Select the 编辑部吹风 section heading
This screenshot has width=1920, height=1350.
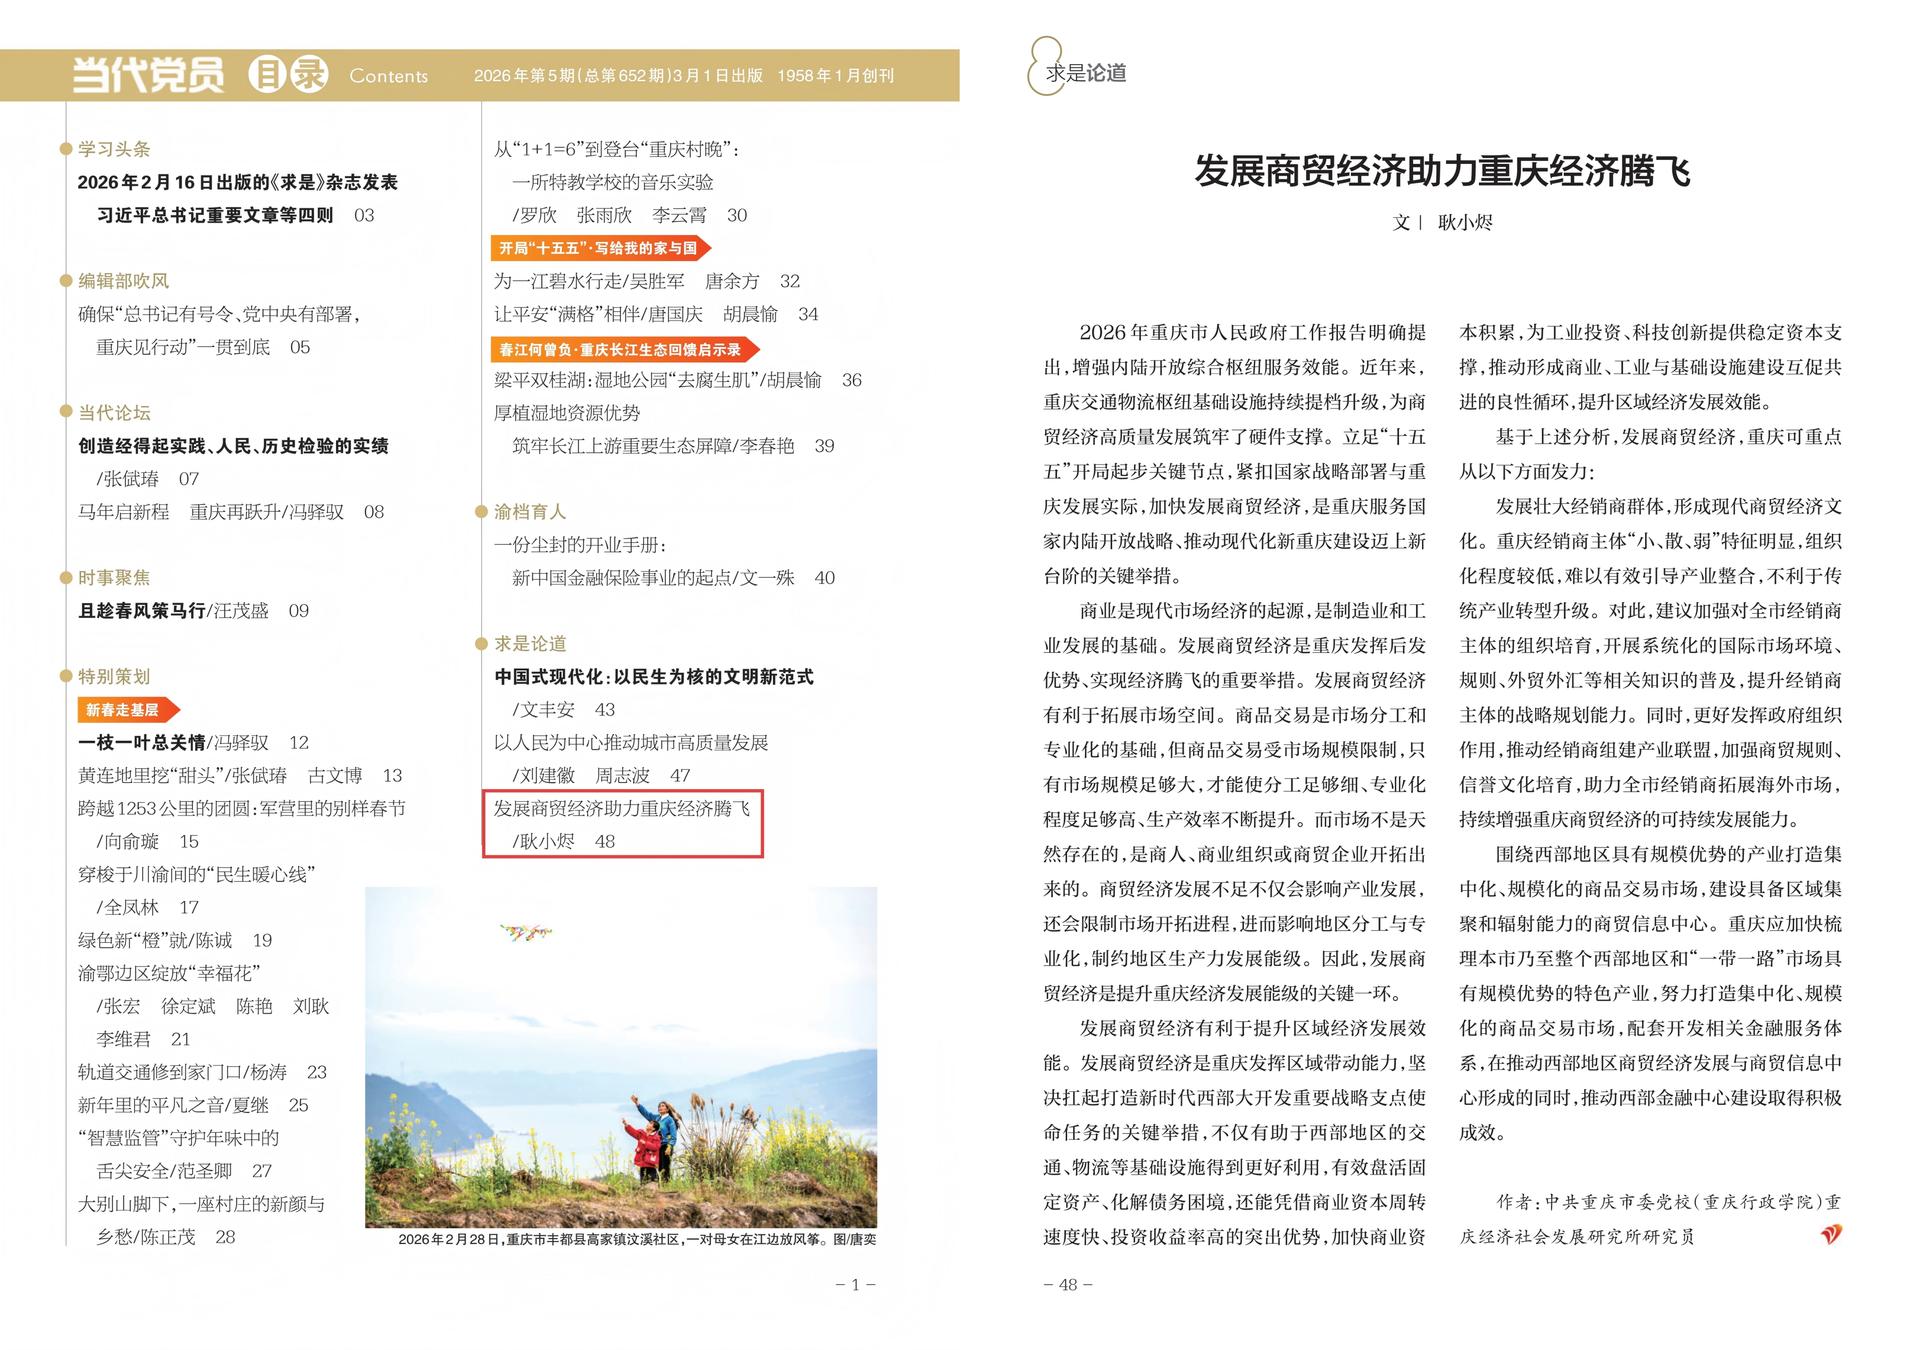[123, 281]
